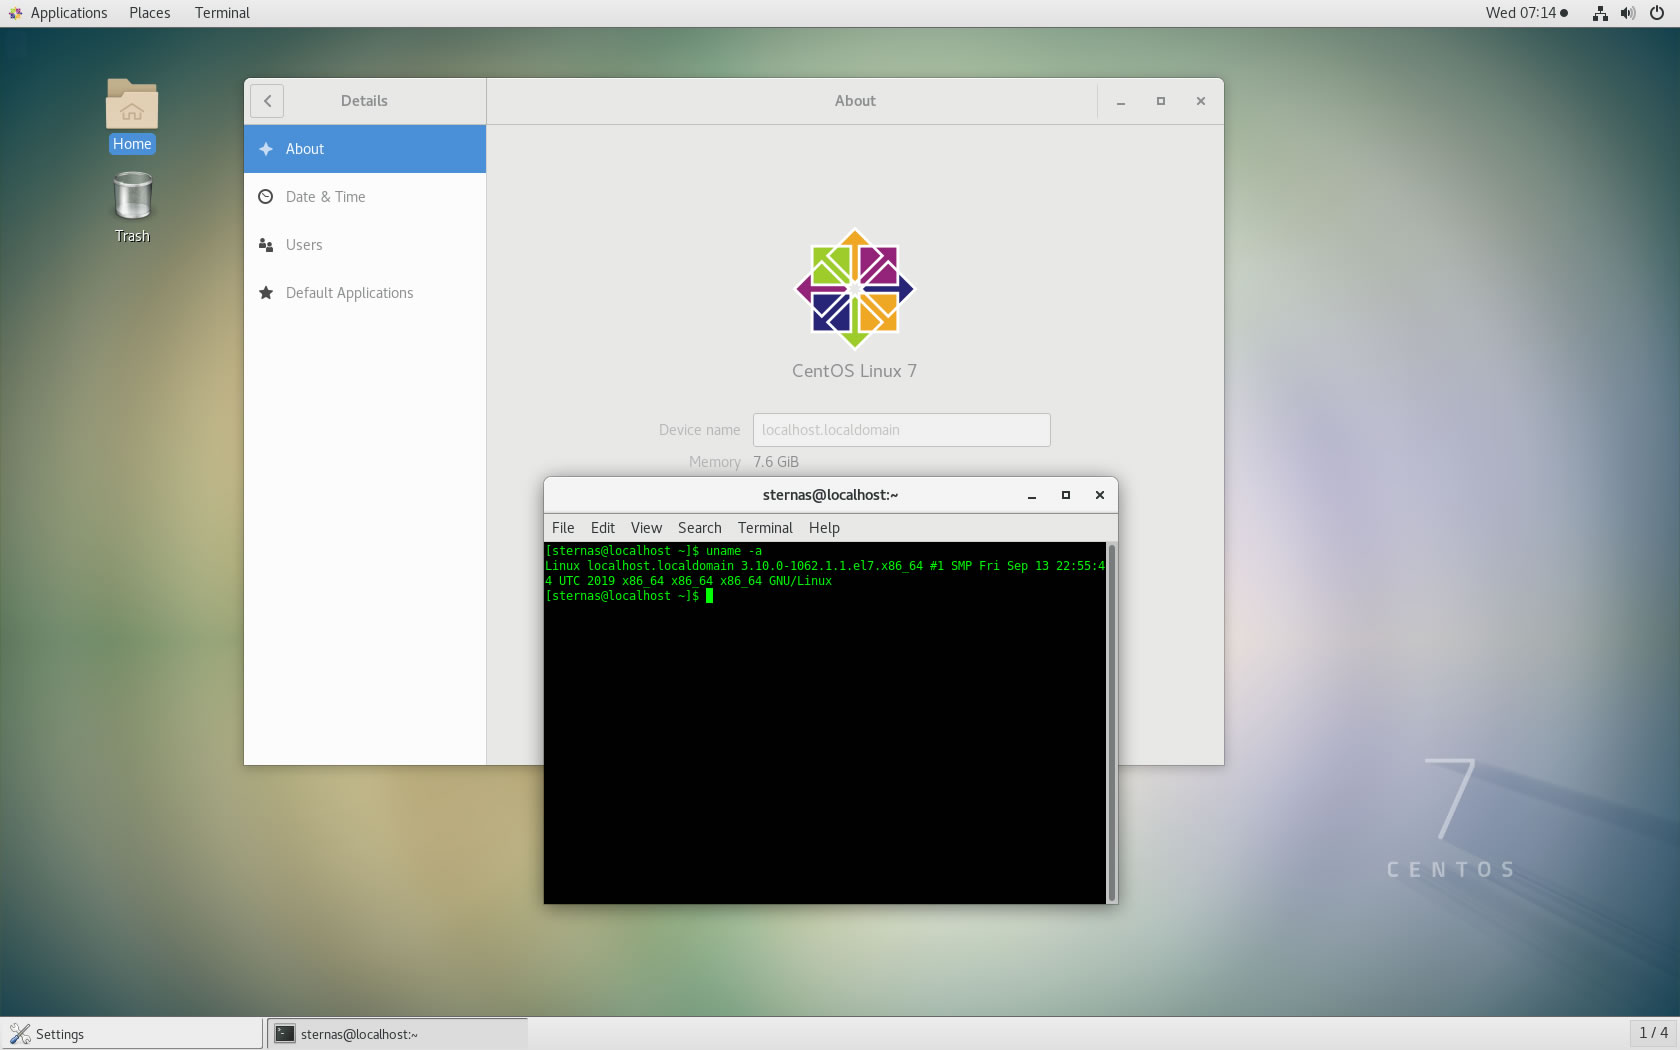
Task: Click the CentOS logo in About window
Action: (855, 289)
